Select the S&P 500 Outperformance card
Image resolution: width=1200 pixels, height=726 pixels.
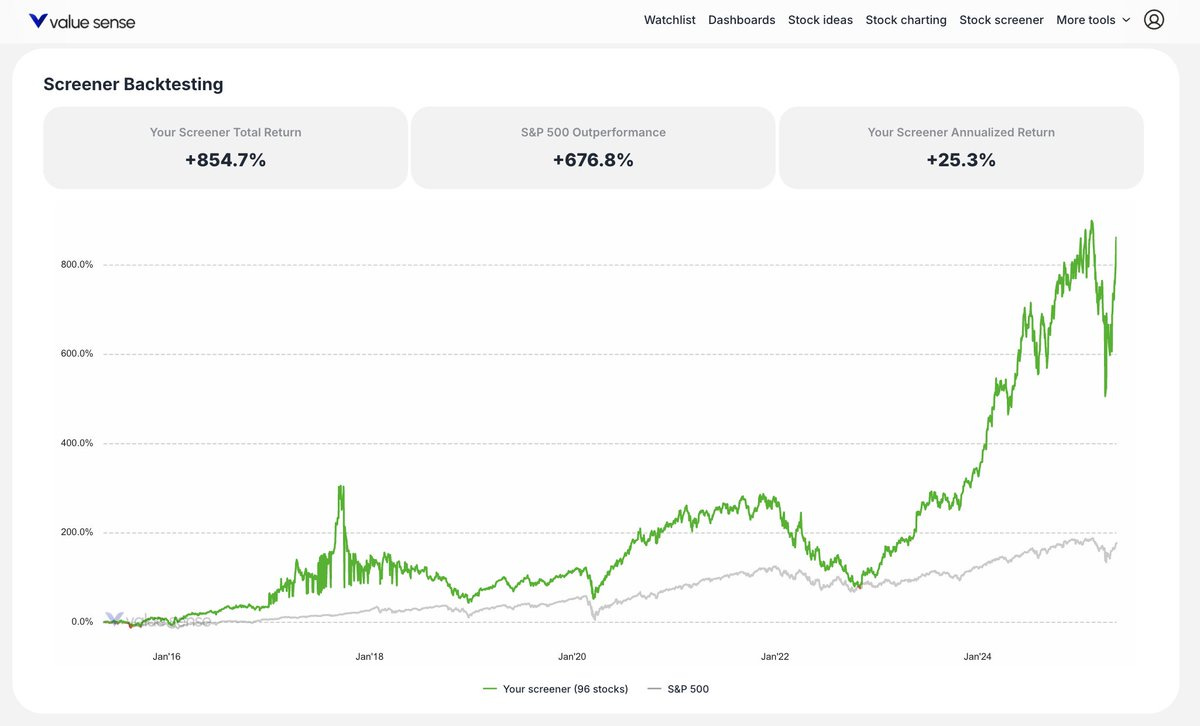tap(592, 146)
